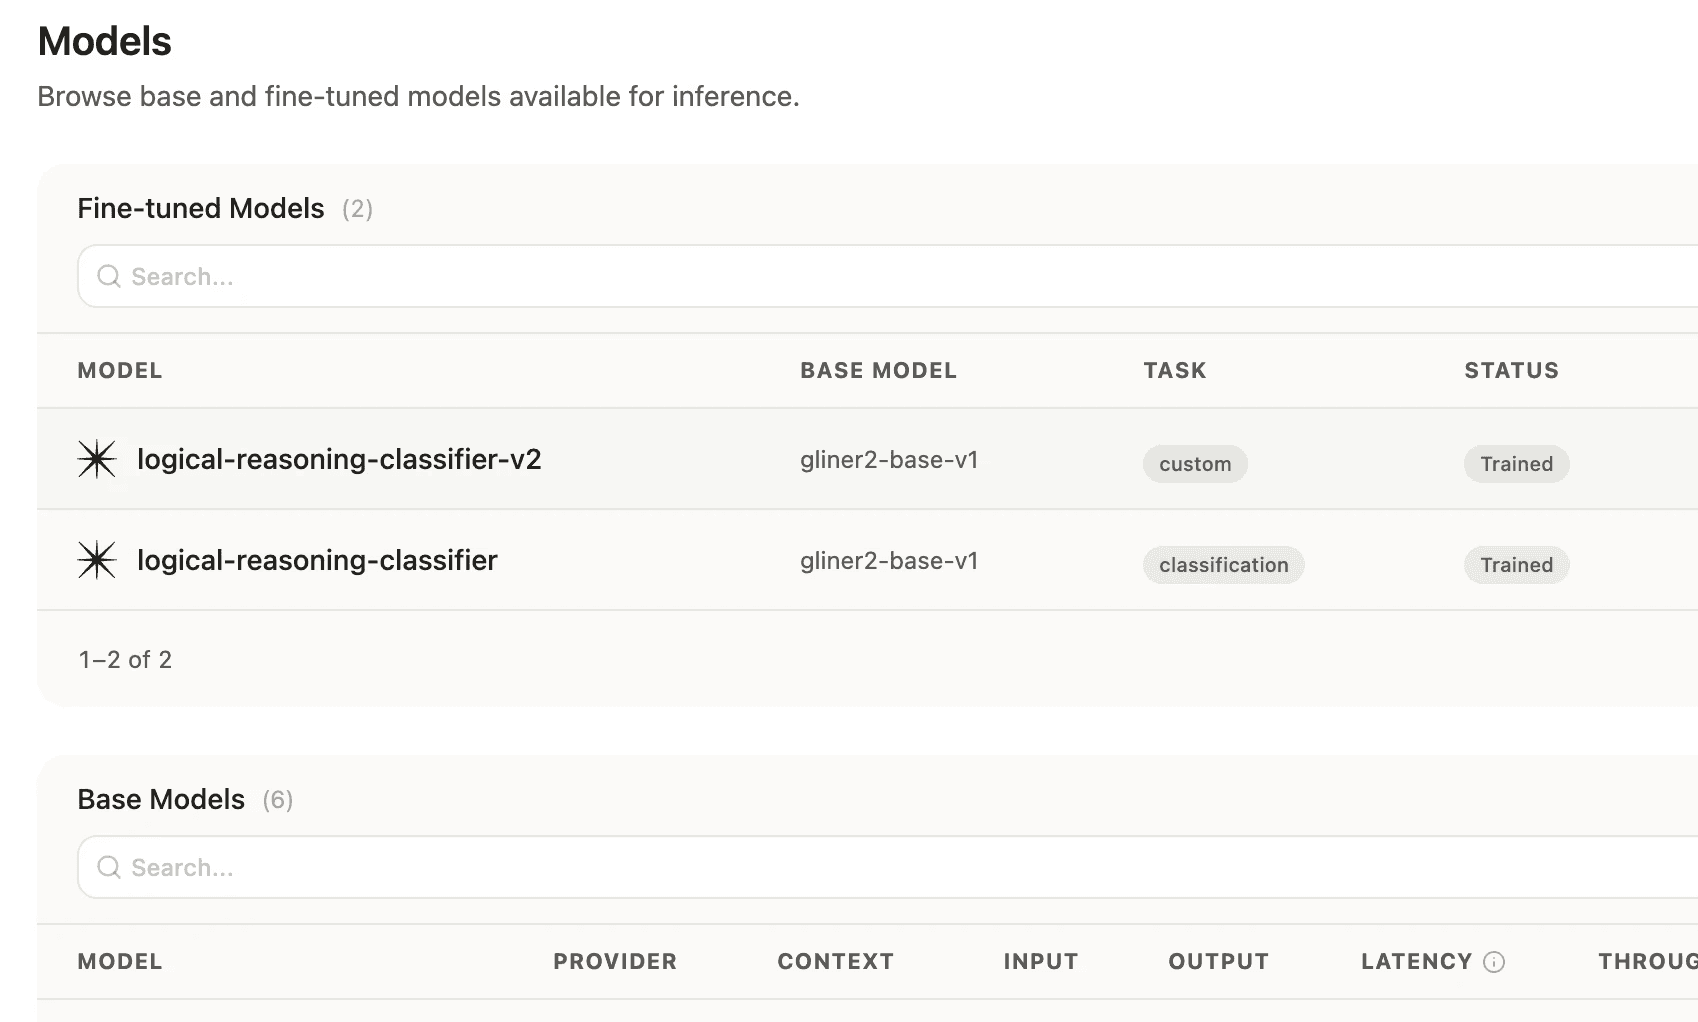Sort base models by Provider column
Image resolution: width=1698 pixels, height=1022 pixels.
(x=615, y=962)
